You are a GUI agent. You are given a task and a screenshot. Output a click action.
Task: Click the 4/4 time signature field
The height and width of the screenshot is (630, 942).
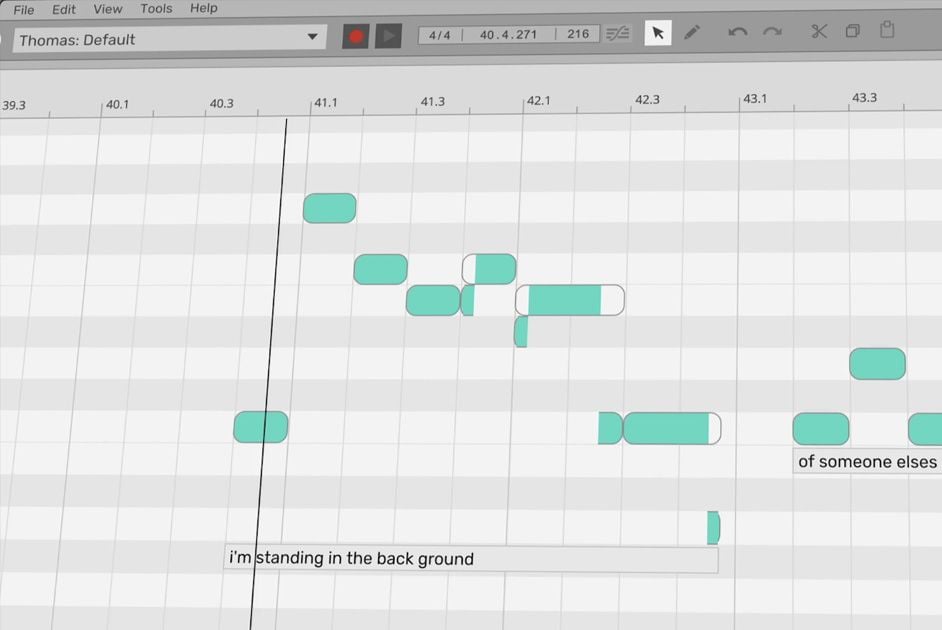(440, 35)
